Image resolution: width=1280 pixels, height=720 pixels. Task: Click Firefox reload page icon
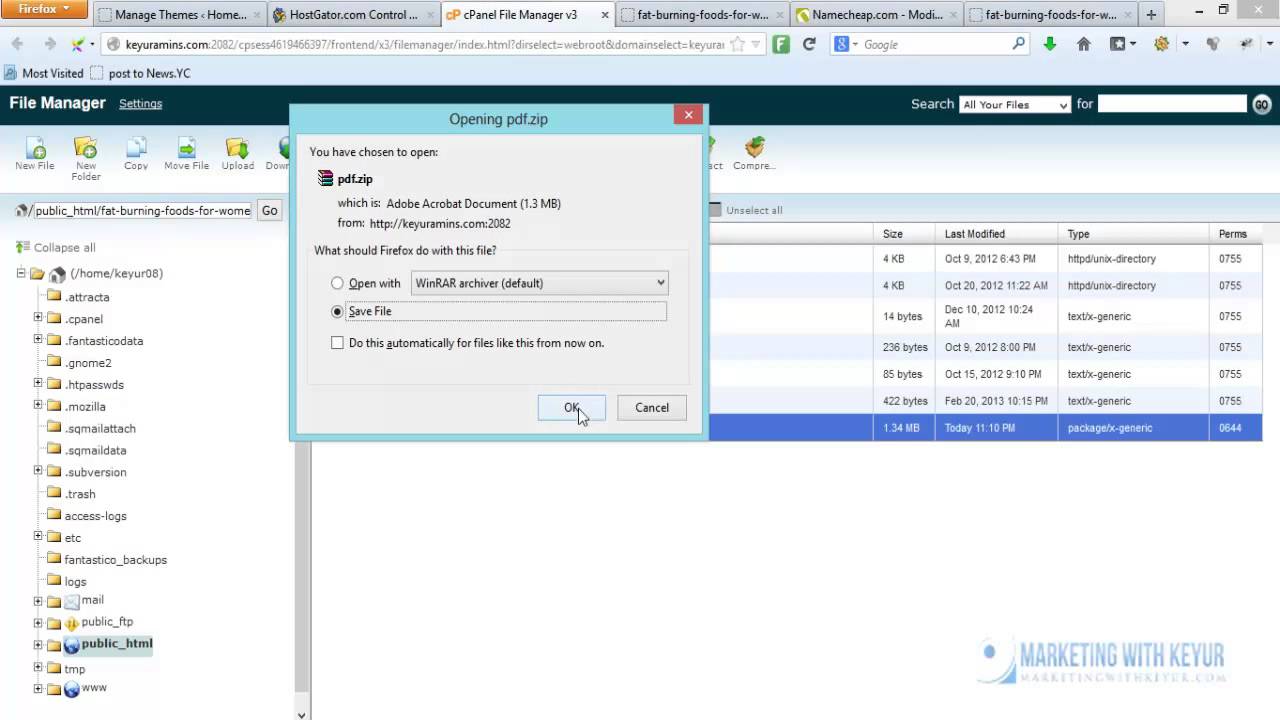tap(809, 44)
